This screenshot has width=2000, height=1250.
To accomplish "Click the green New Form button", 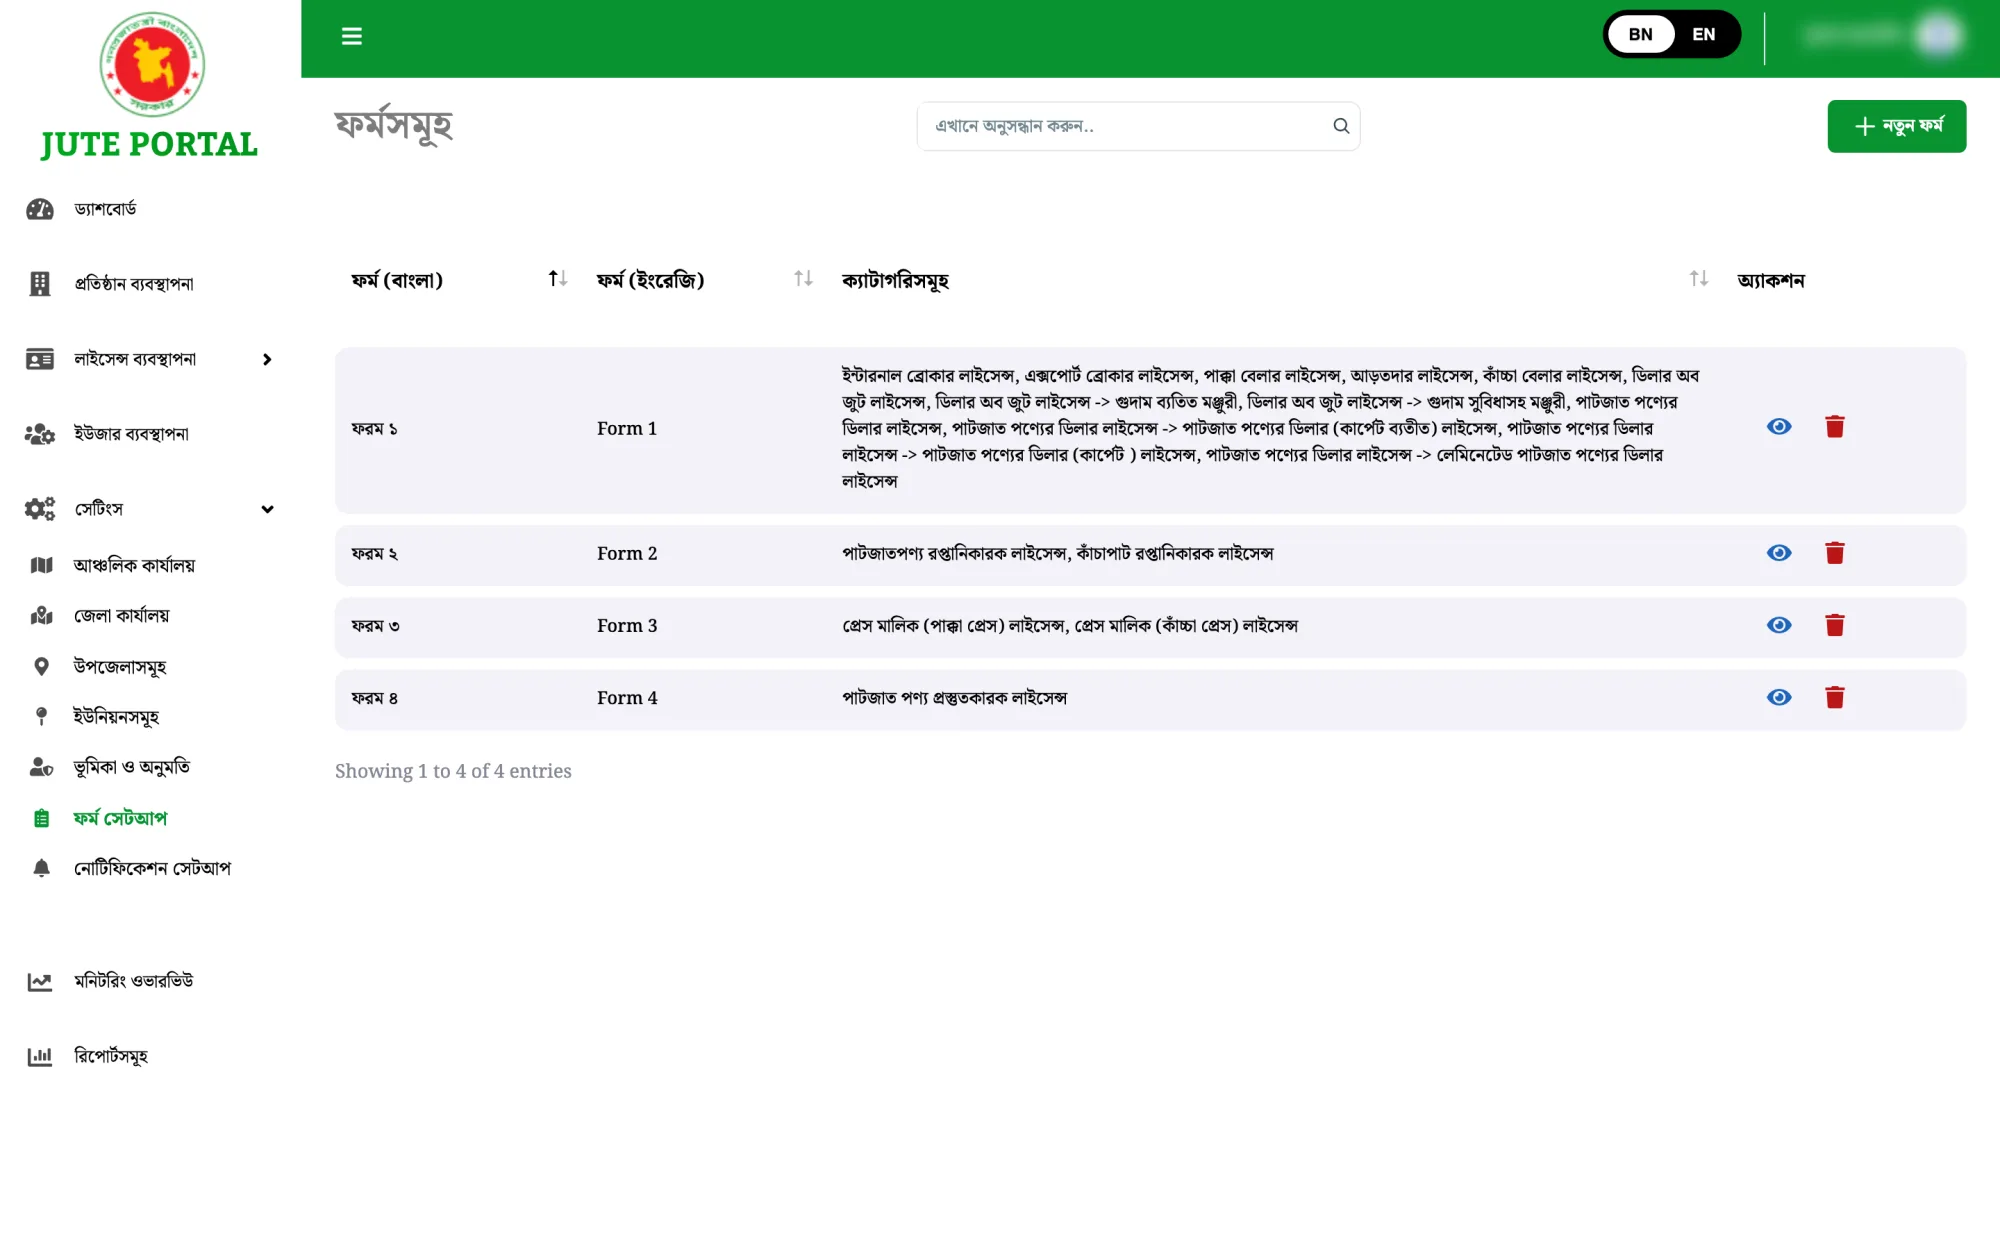I will point(1896,126).
